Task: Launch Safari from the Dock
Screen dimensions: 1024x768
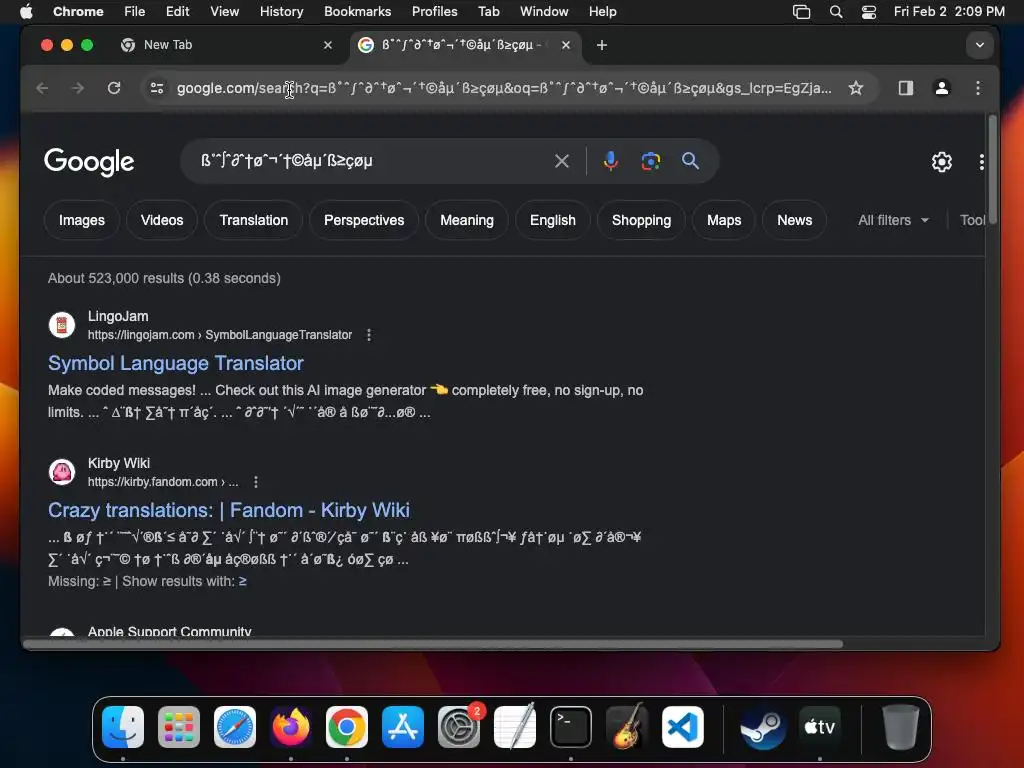Action: coord(235,727)
